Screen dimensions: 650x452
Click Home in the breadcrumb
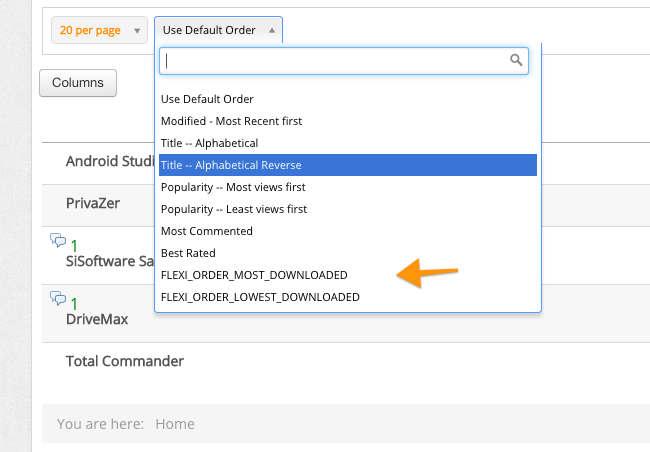[175, 424]
